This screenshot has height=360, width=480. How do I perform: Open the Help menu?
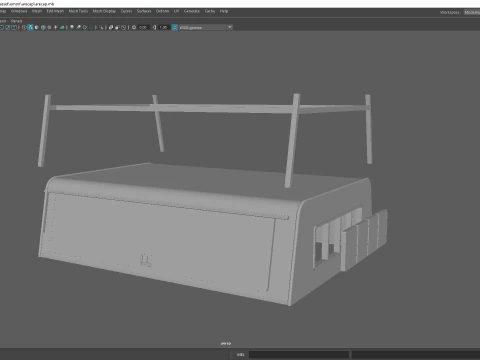tap(224, 11)
